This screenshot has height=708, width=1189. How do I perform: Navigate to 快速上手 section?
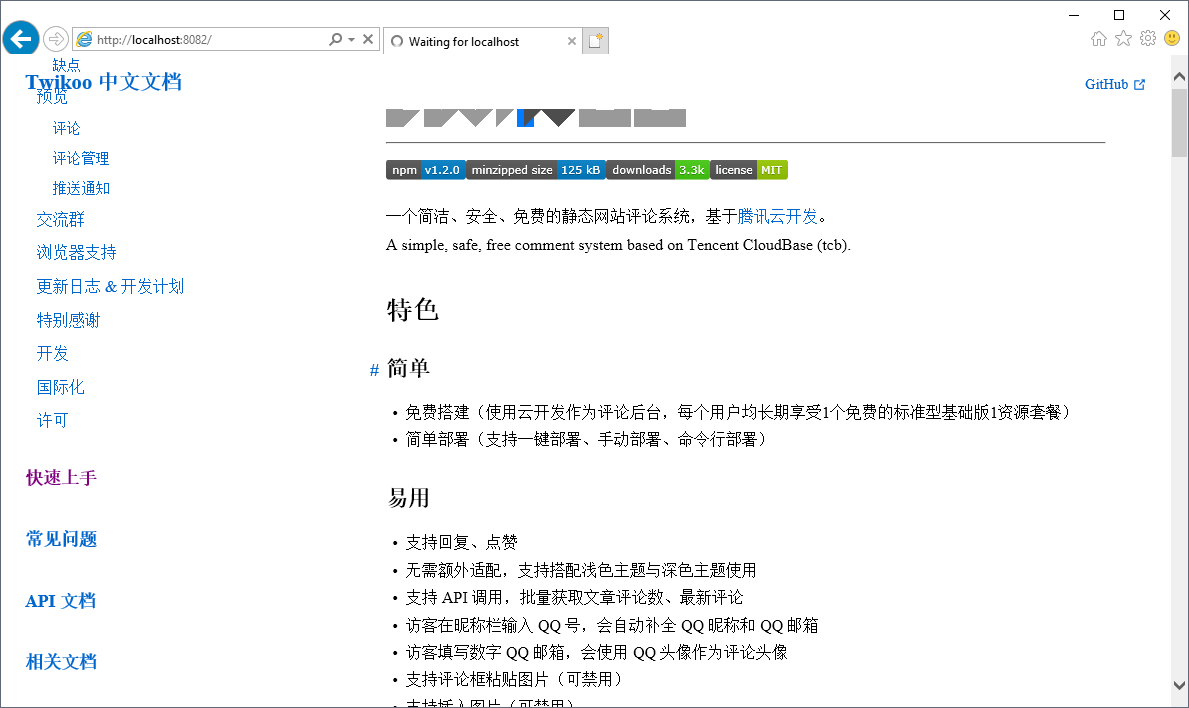[x=61, y=478]
